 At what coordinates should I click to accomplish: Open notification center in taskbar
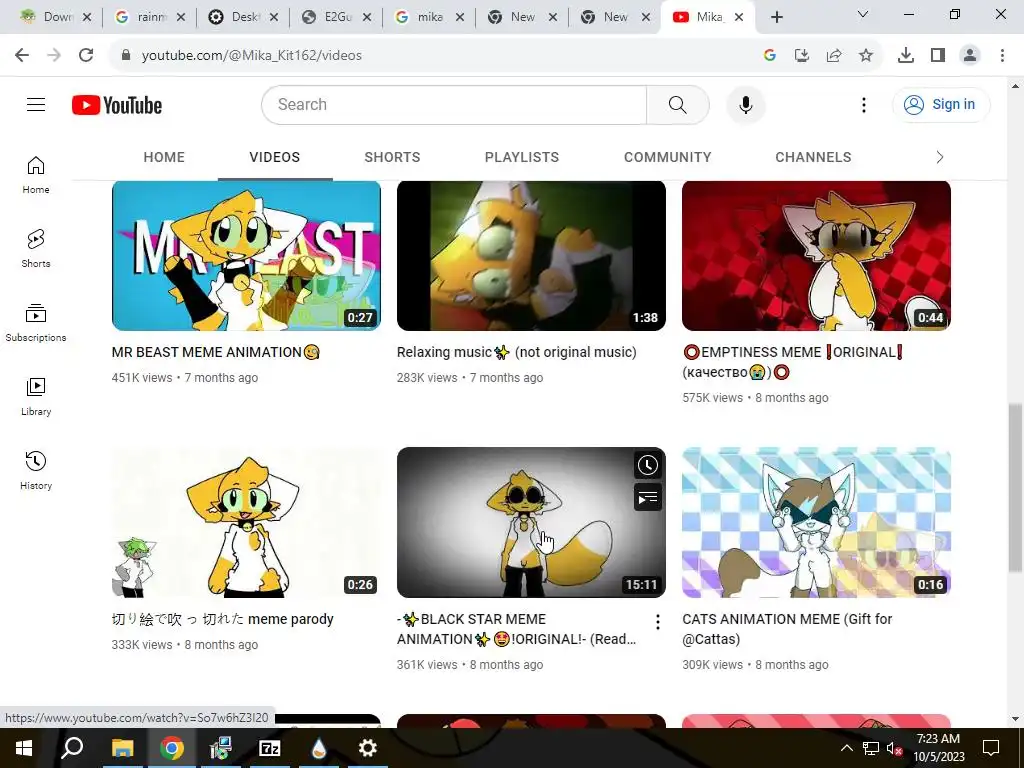991,748
